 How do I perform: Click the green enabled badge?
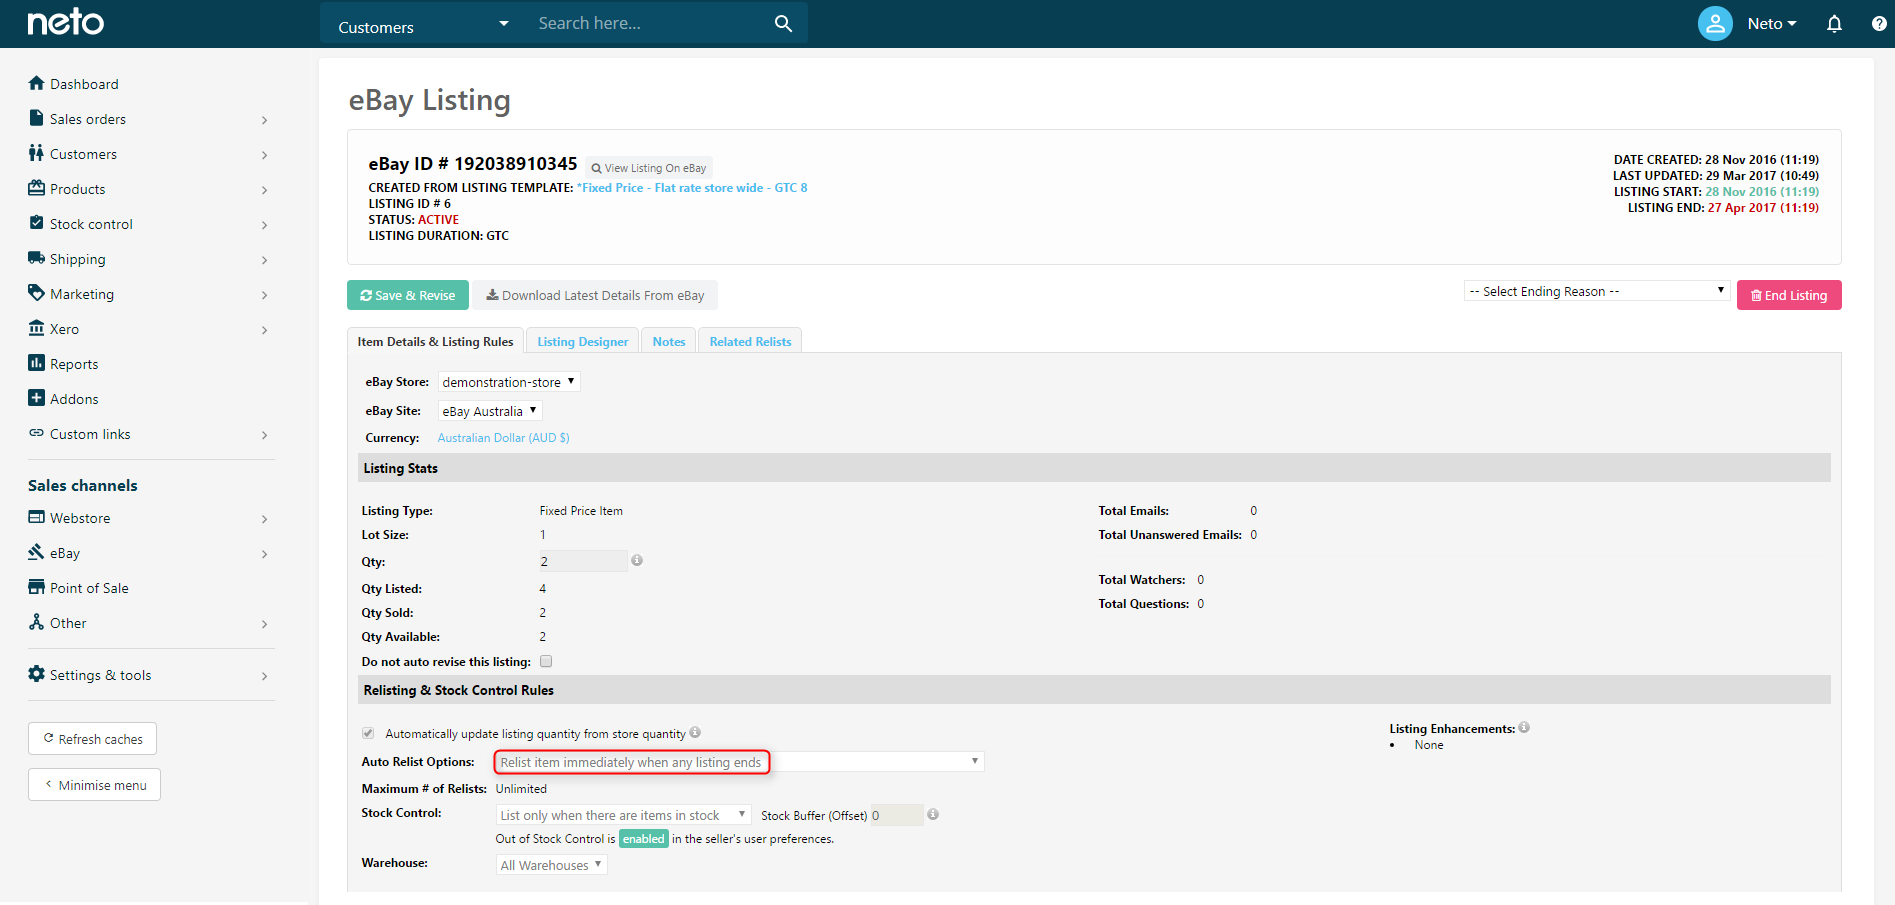click(x=643, y=839)
